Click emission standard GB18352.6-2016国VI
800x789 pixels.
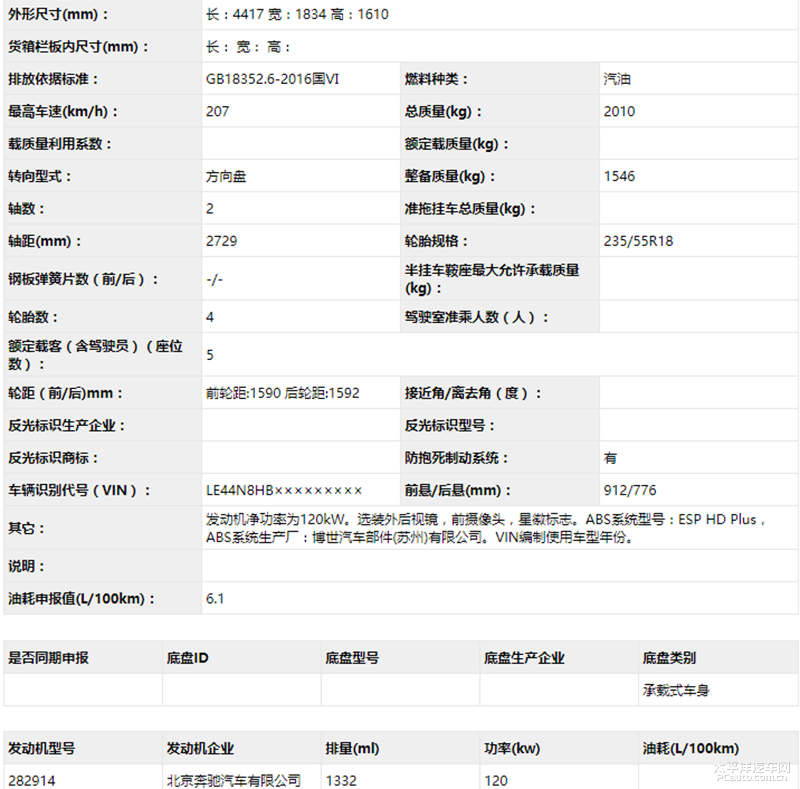[272, 79]
